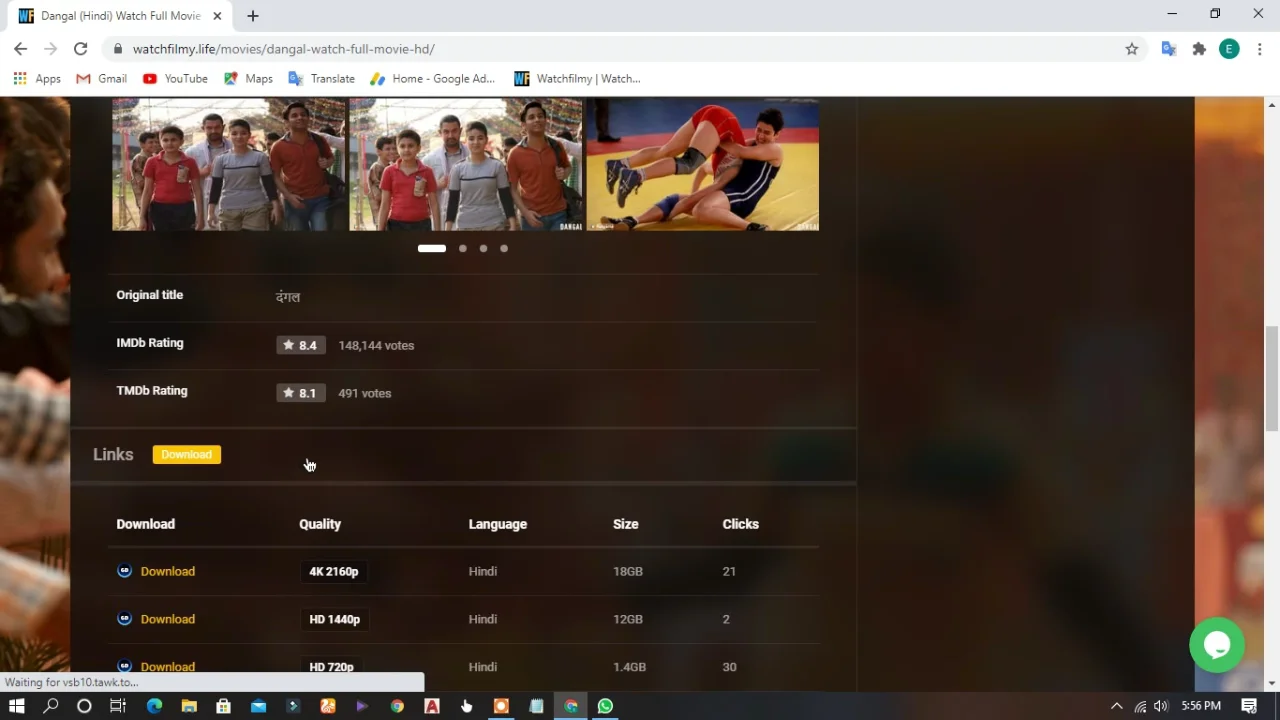Click the address bar URL
The width and height of the screenshot is (1280, 720).
coord(283,48)
